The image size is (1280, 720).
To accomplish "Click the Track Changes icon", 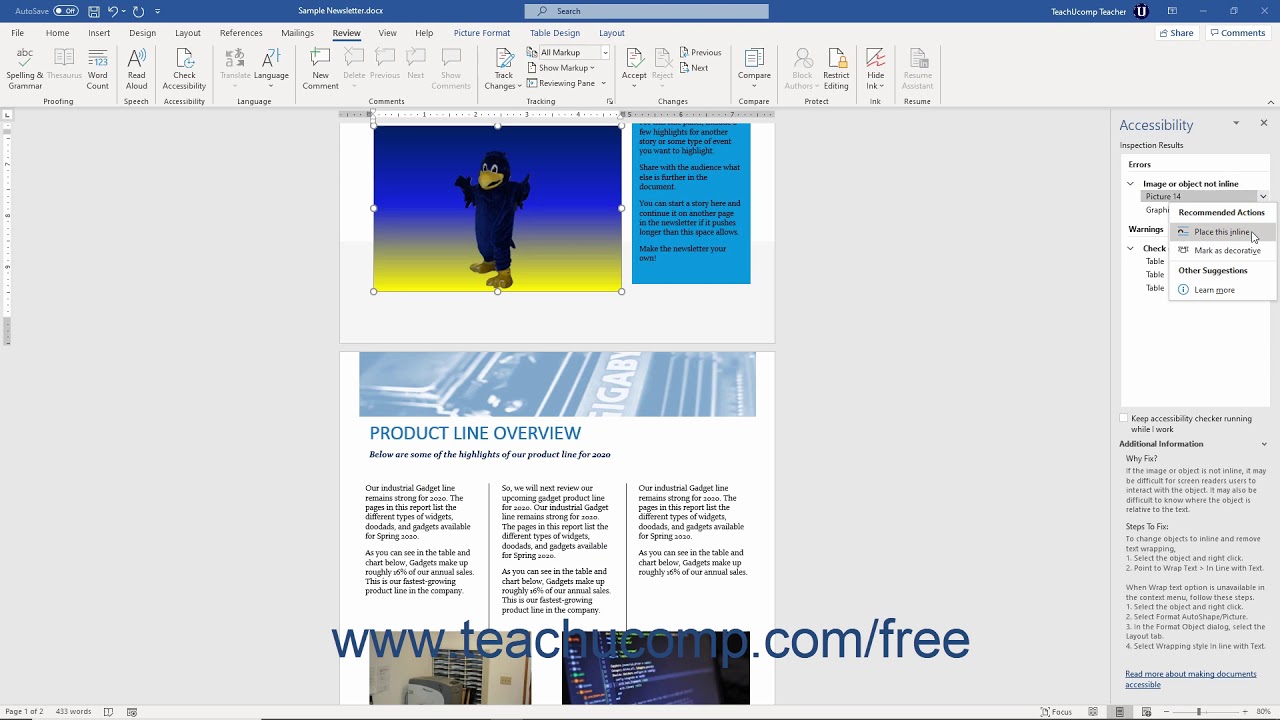I will click(x=504, y=58).
